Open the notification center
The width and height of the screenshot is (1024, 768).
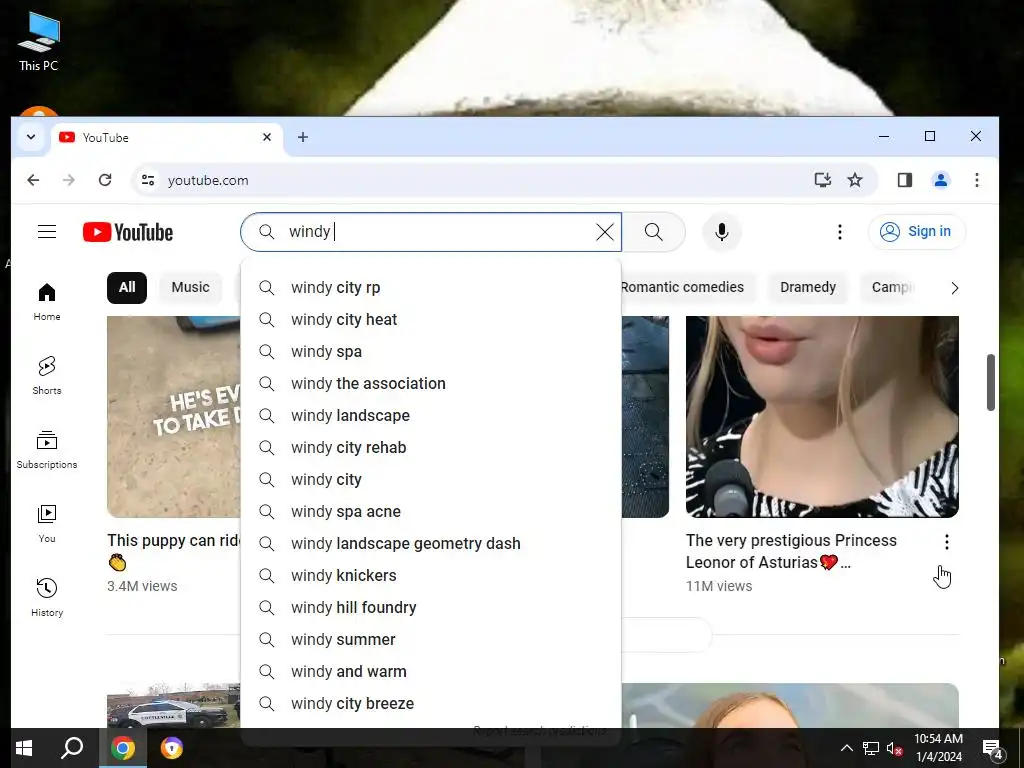point(993,748)
